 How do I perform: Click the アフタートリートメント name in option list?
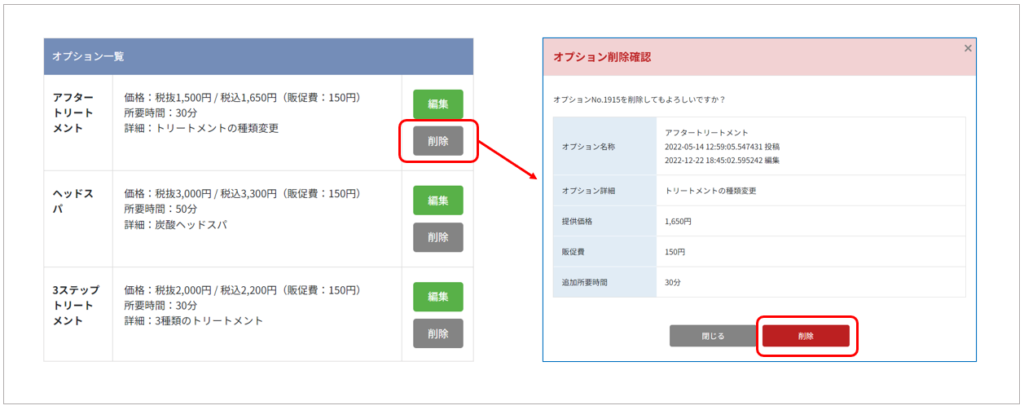coord(74,112)
